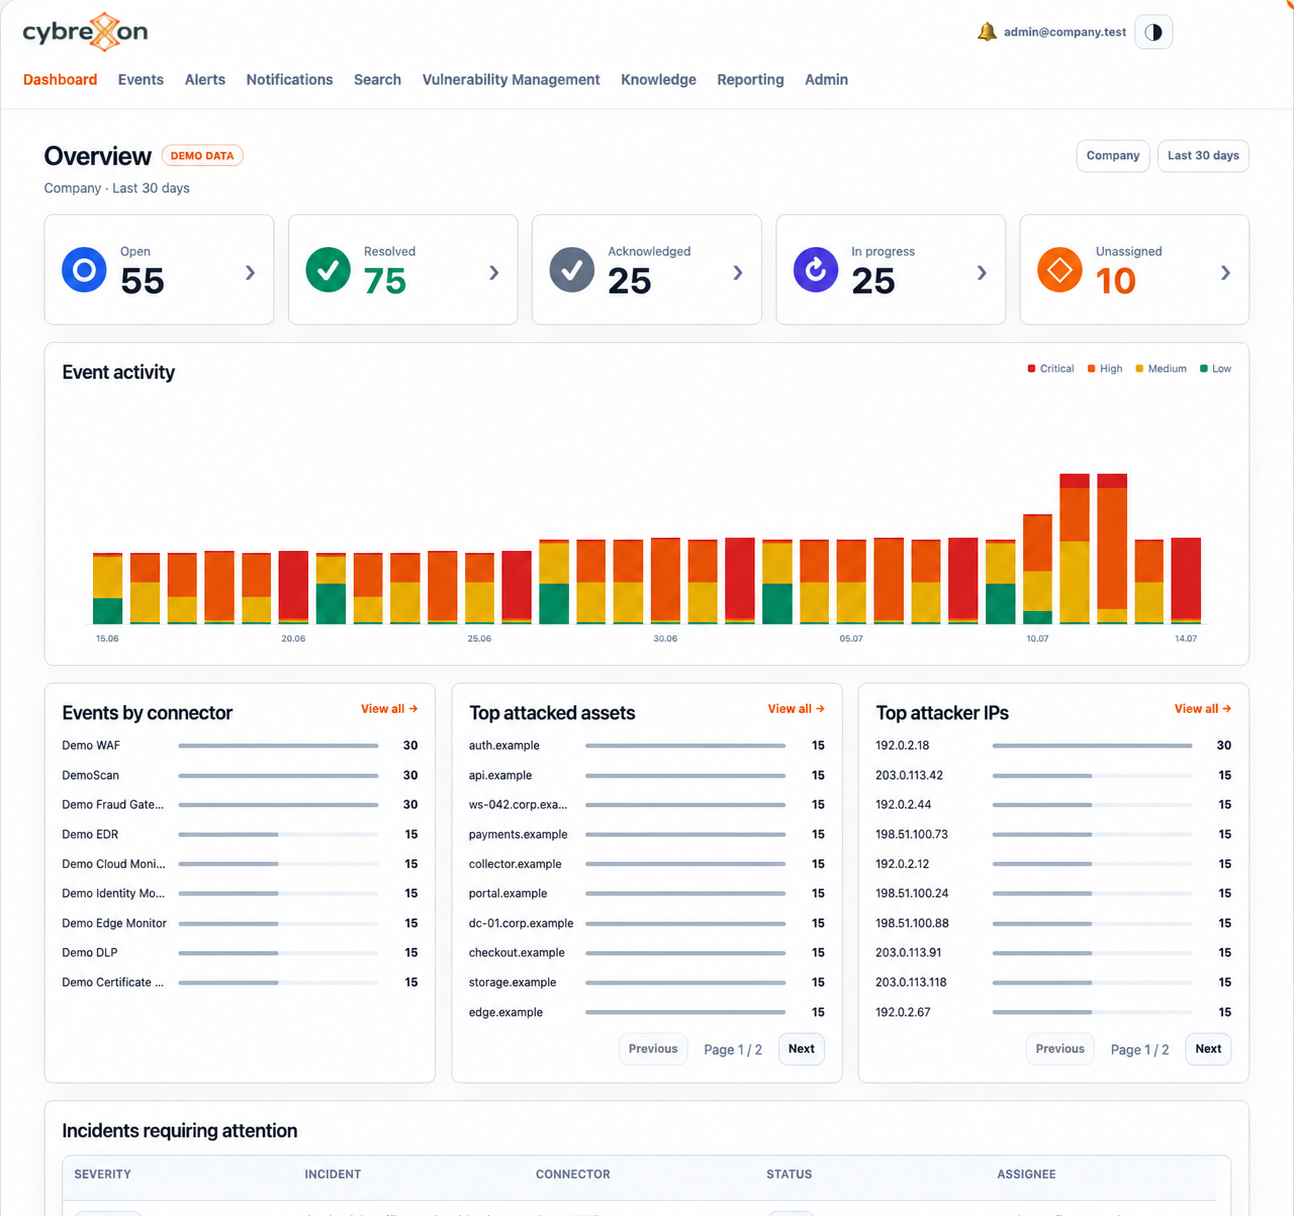Open the Notifications tab

pyautogui.click(x=290, y=80)
